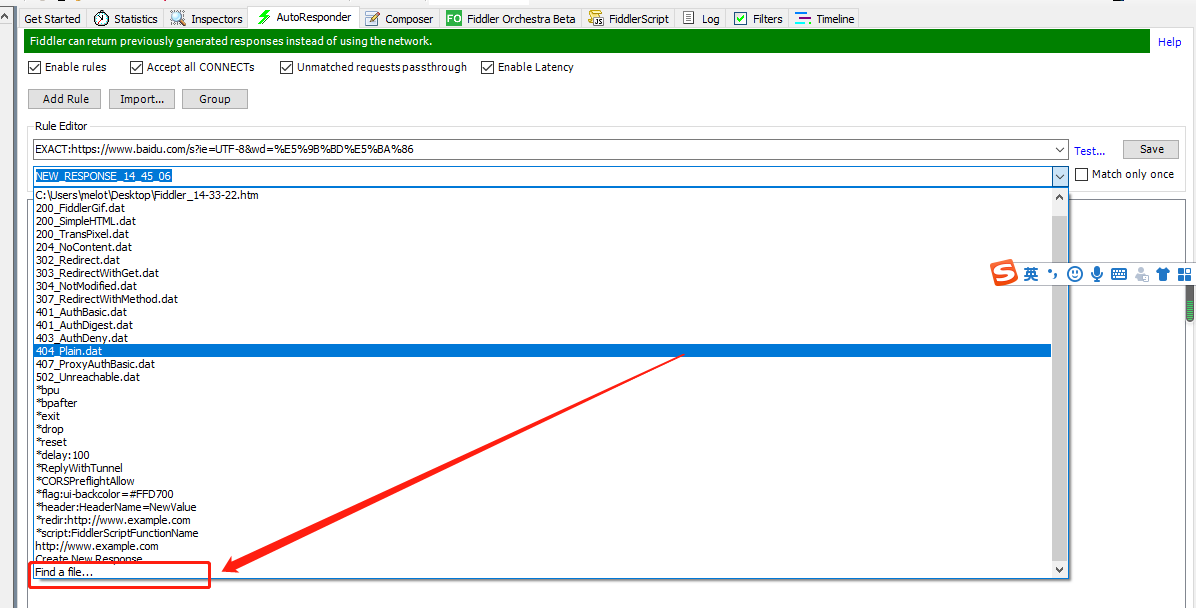Open the Composer tab
This screenshot has width=1196, height=608.
point(399,18)
